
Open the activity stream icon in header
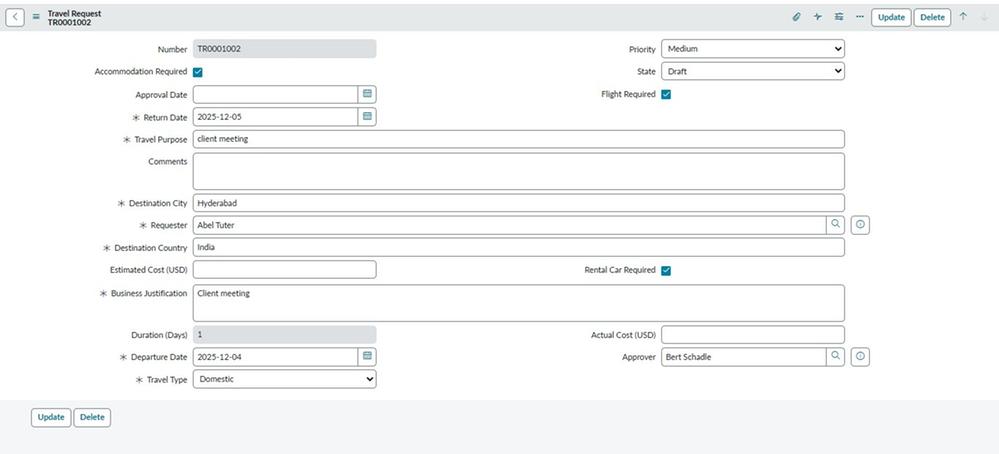pos(818,17)
